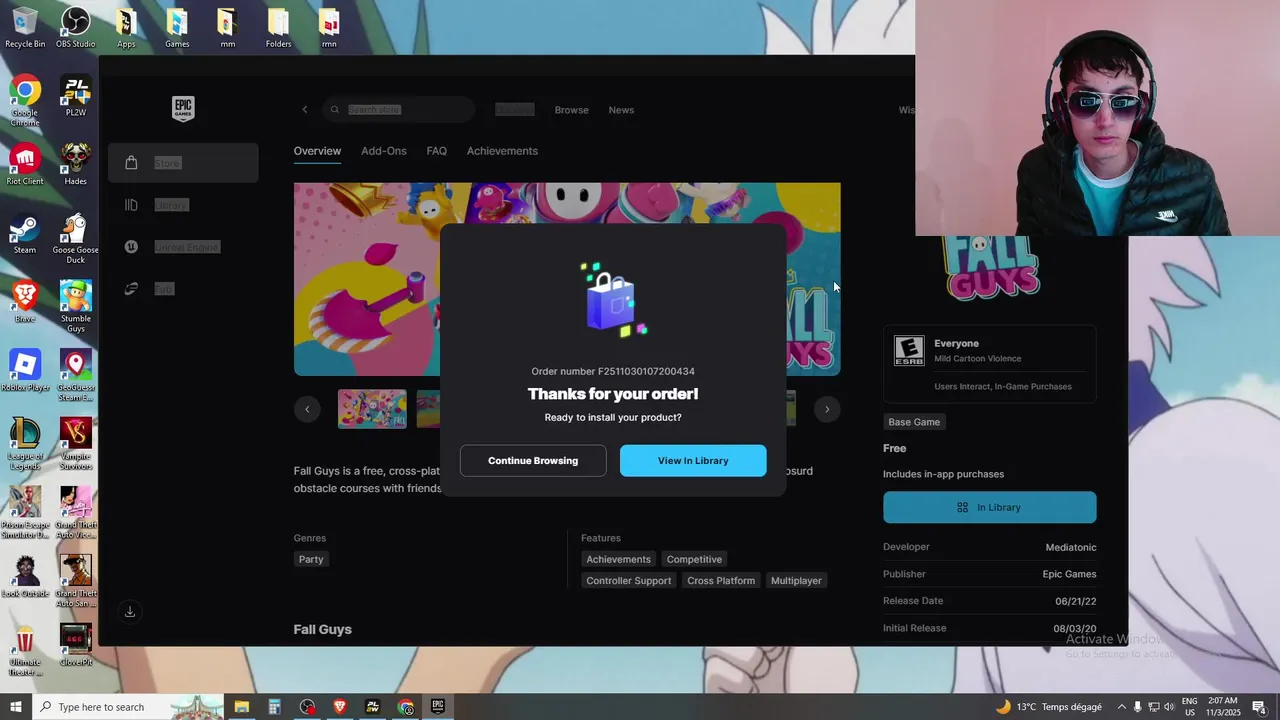Open the mm desktop folder
This screenshot has width=1280, height=720.
pos(228,28)
